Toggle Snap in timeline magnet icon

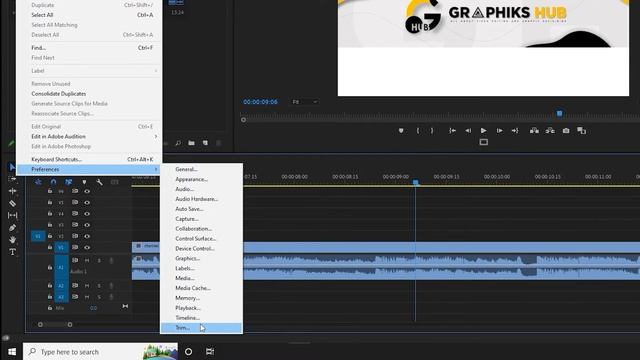(53, 182)
